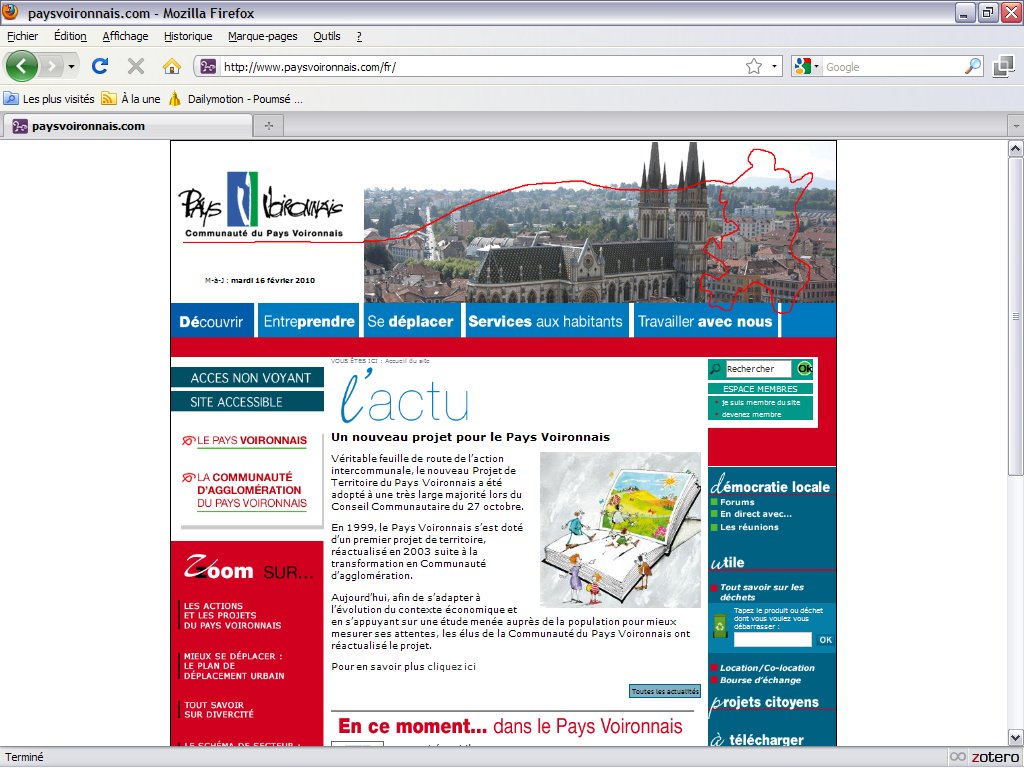Image resolution: width=1024 pixels, height=768 pixels.
Task: Click the Rechercher site search field
Action: (757, 369)
